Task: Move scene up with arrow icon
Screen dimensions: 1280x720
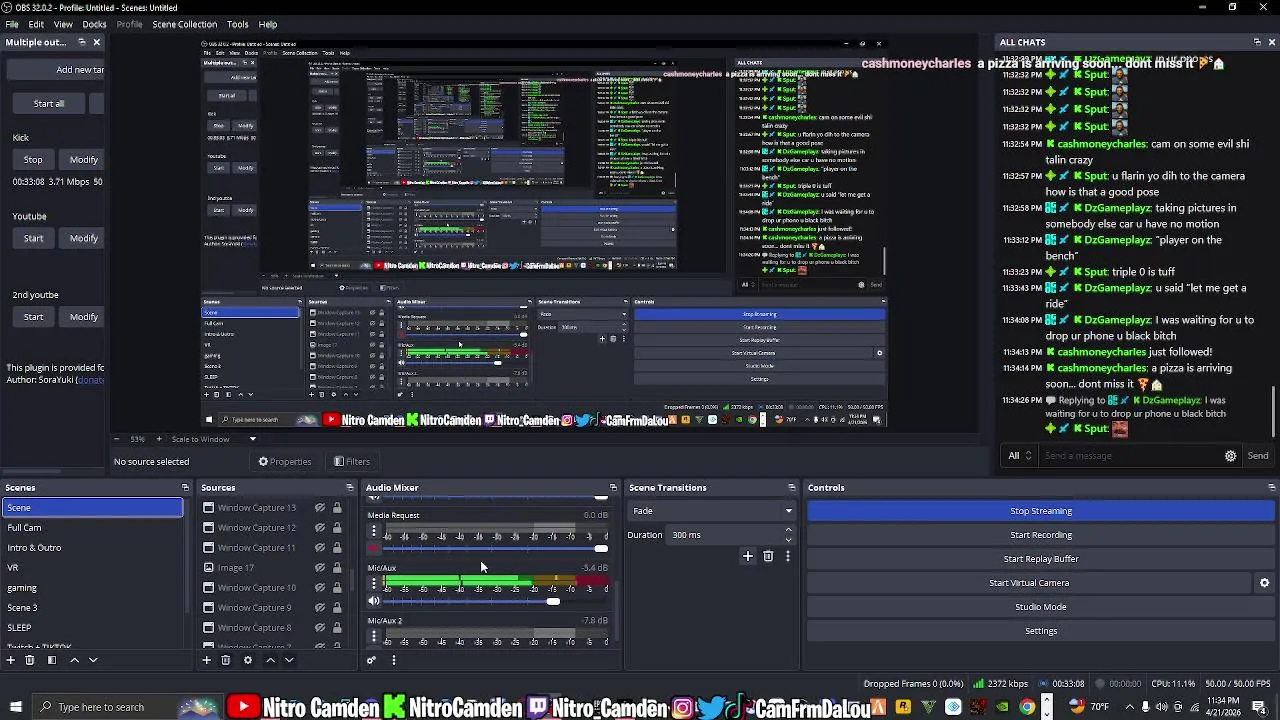Action: [74, 660]
